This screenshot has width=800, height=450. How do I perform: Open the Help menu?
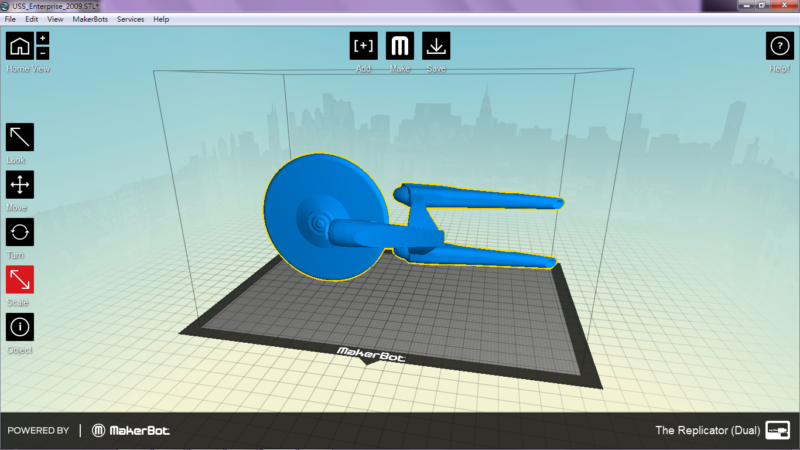(x=161, y=19)
